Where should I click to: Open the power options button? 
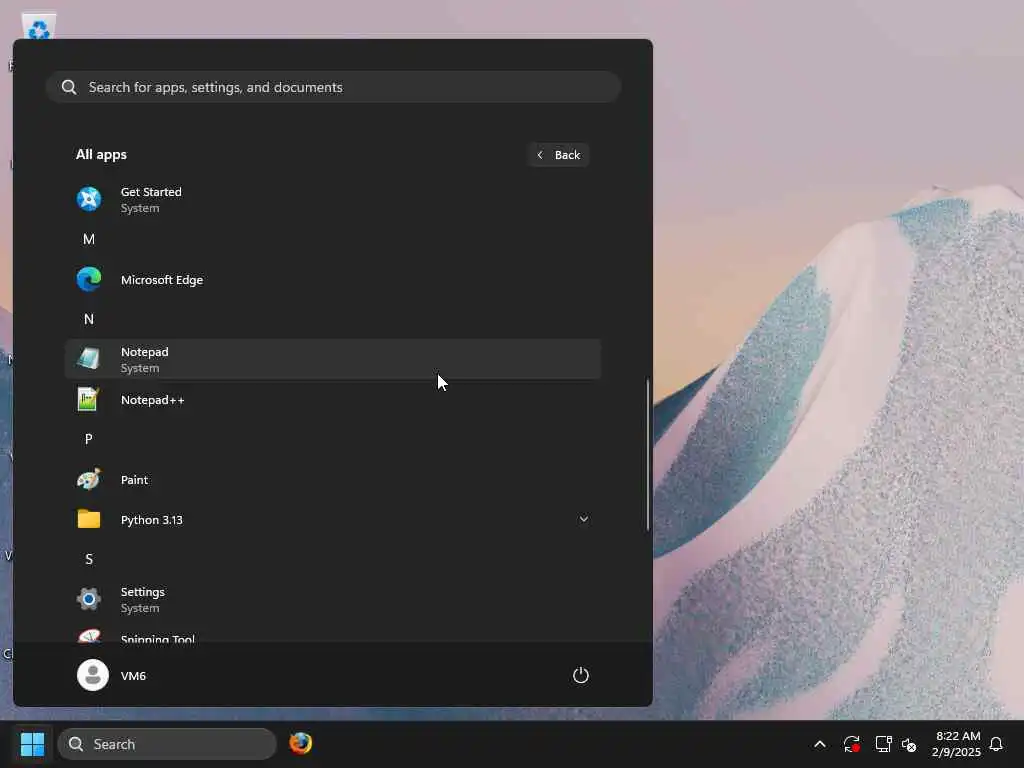pyautogui.click(x=581, y=675)
